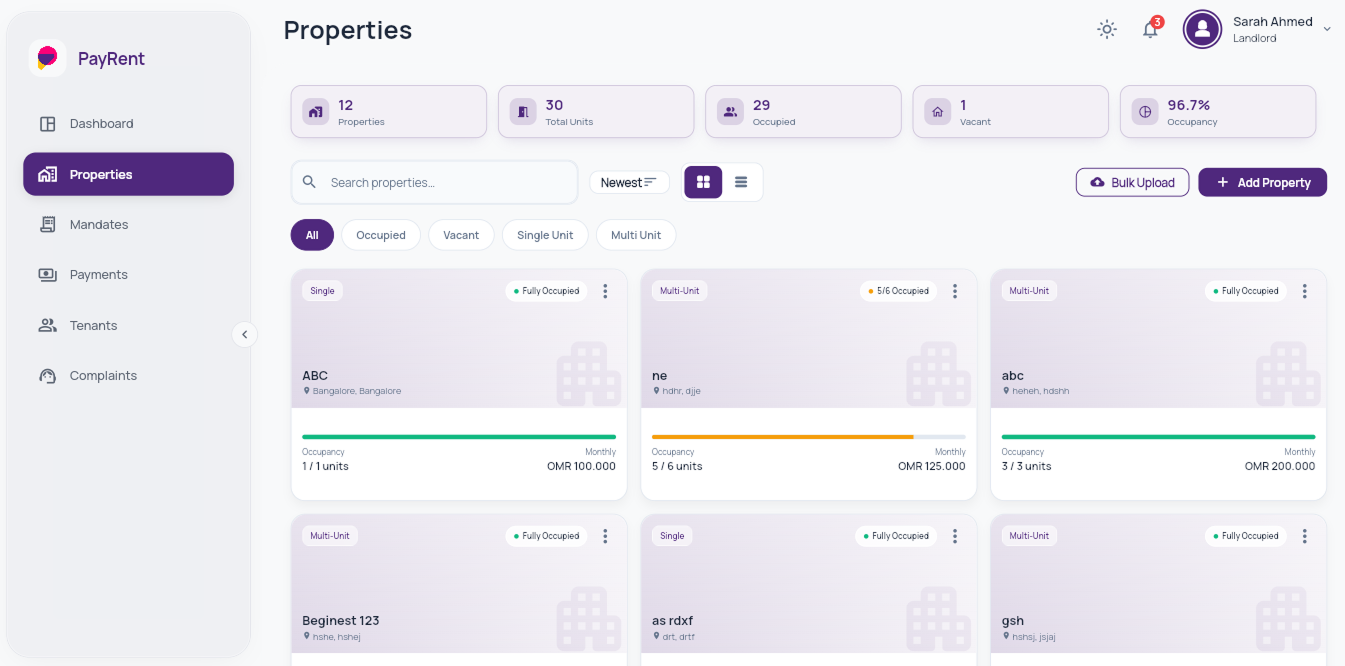Select the All filter chip
The height and width of the screenshot is (666, 1345).
(312, 235)
